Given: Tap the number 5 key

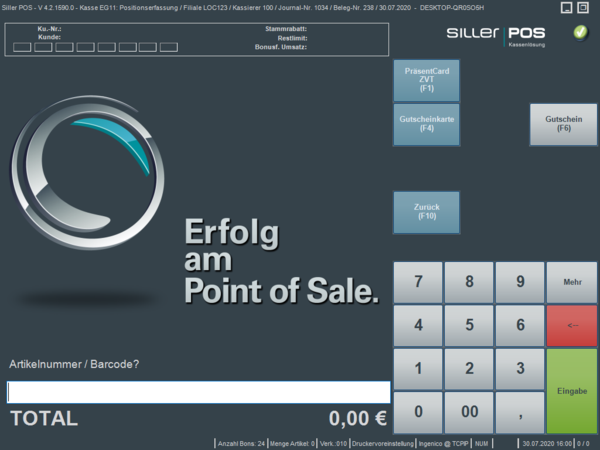Looking at the screenshot, I should pyautogui.click(x=469, y=325).
